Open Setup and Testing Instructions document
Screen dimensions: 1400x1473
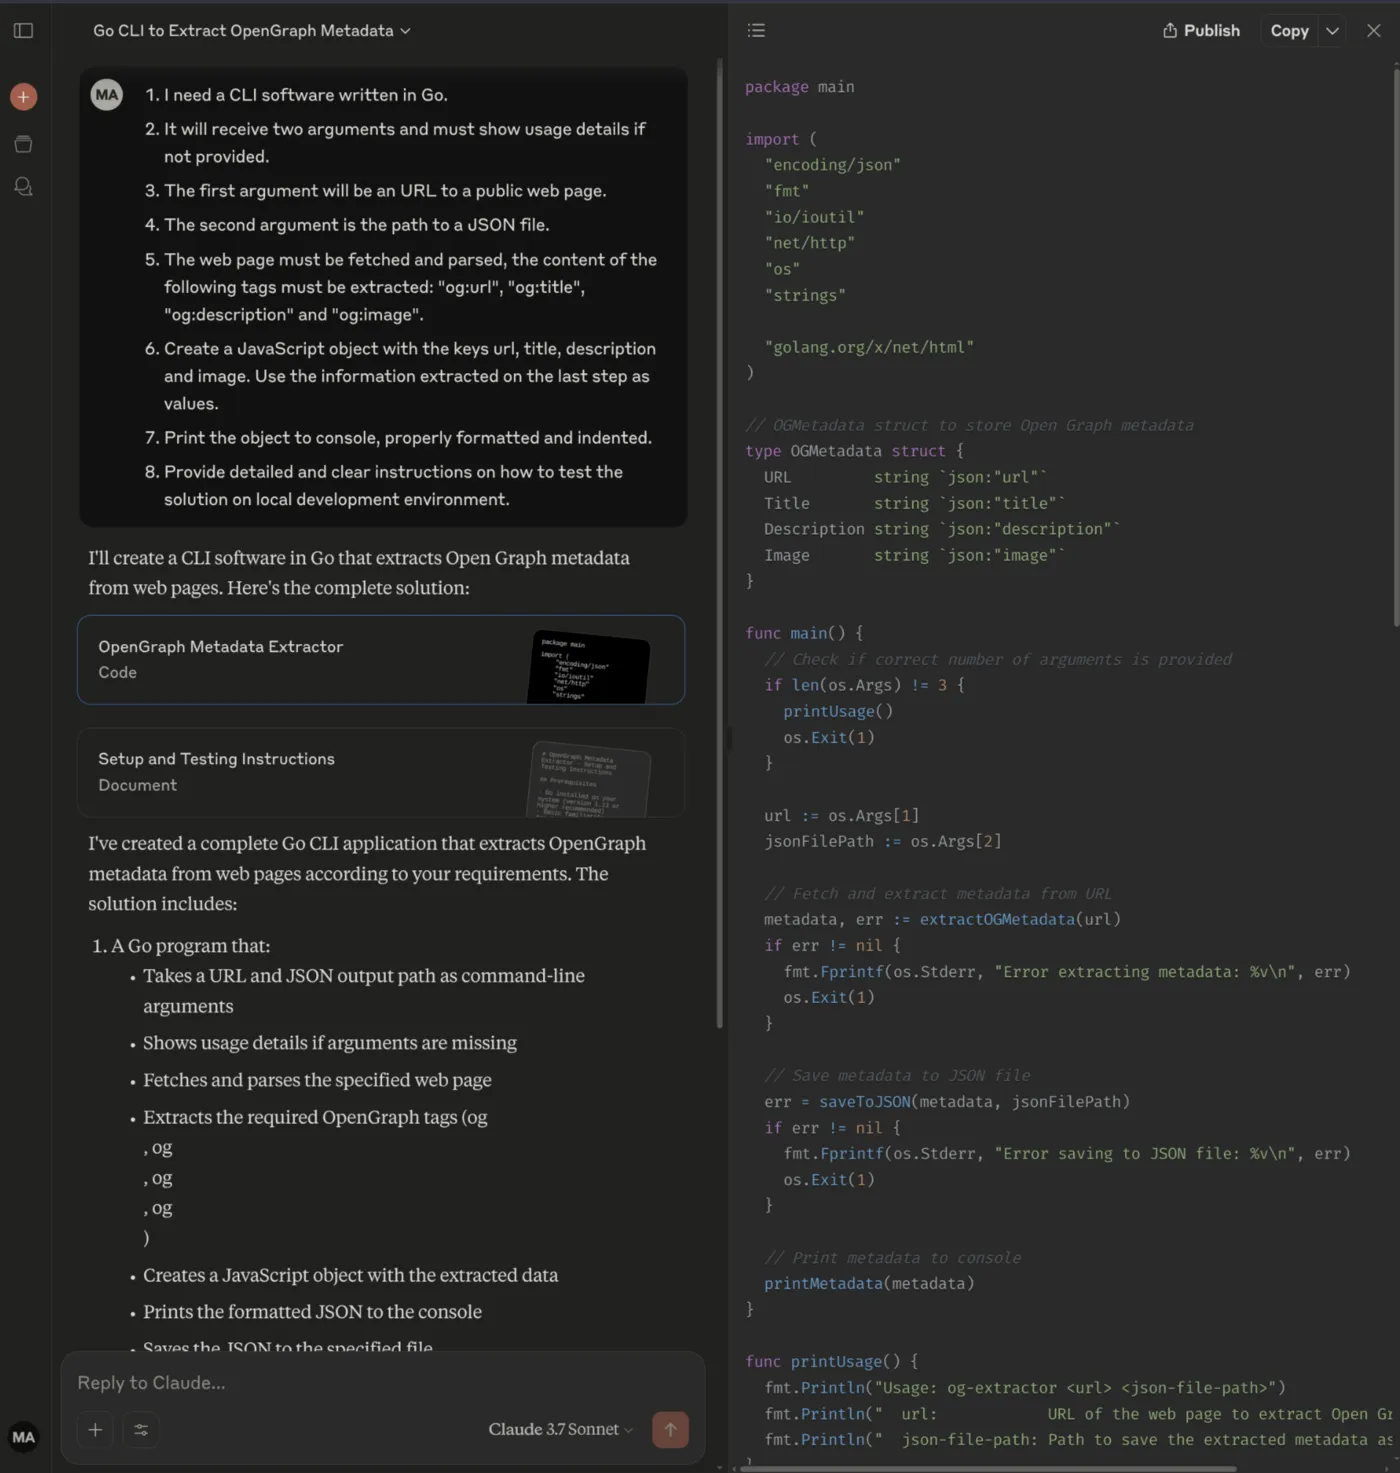(381, 773)
